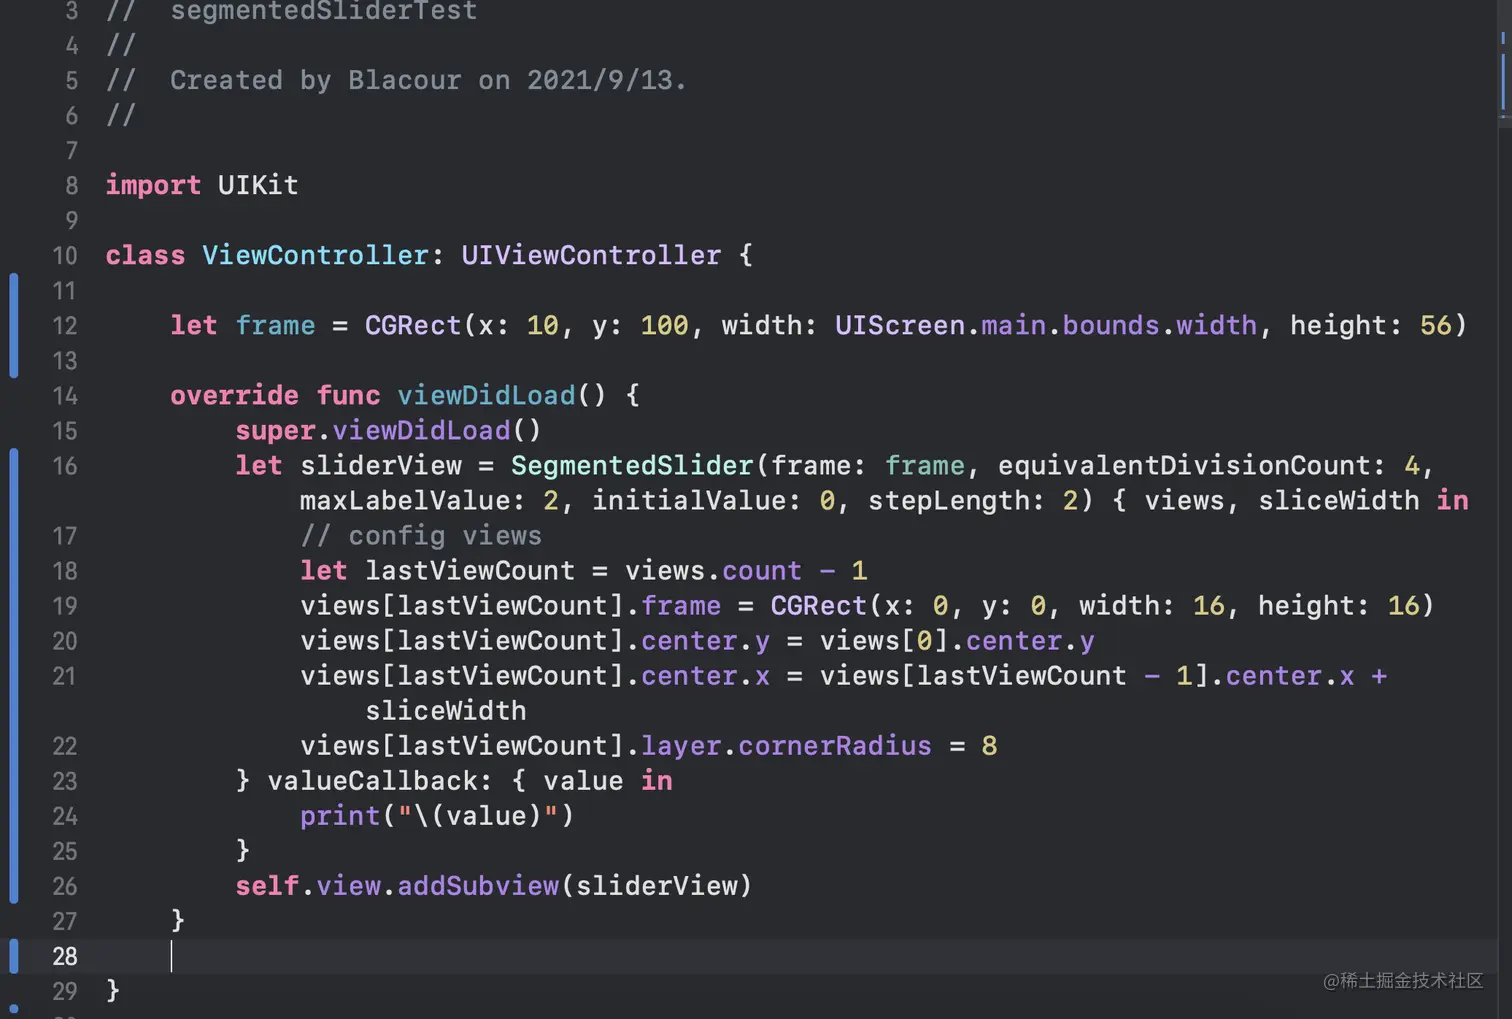Click 'ViewController' class name
The width and height of the screenshot is (1512, 1019).
click(315, 256)
